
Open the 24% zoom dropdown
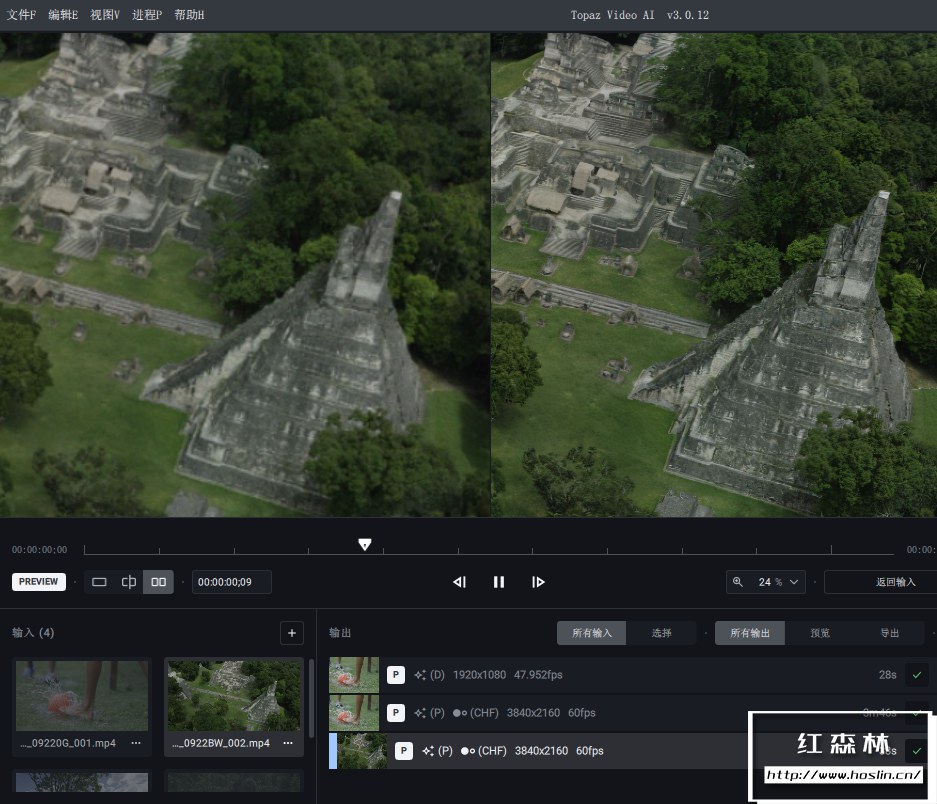[x=768, y=582]
